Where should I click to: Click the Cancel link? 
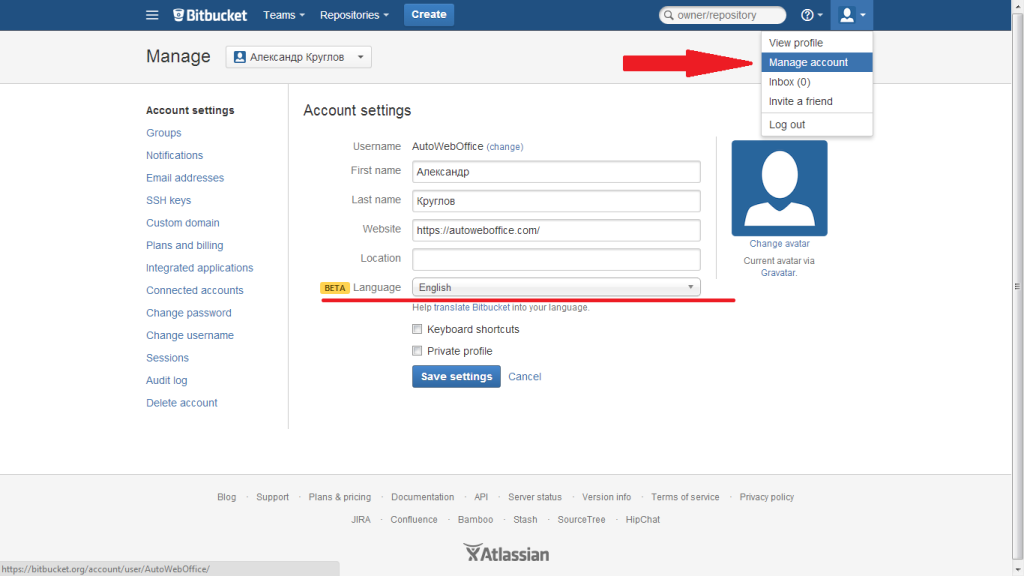pos(524,376)
